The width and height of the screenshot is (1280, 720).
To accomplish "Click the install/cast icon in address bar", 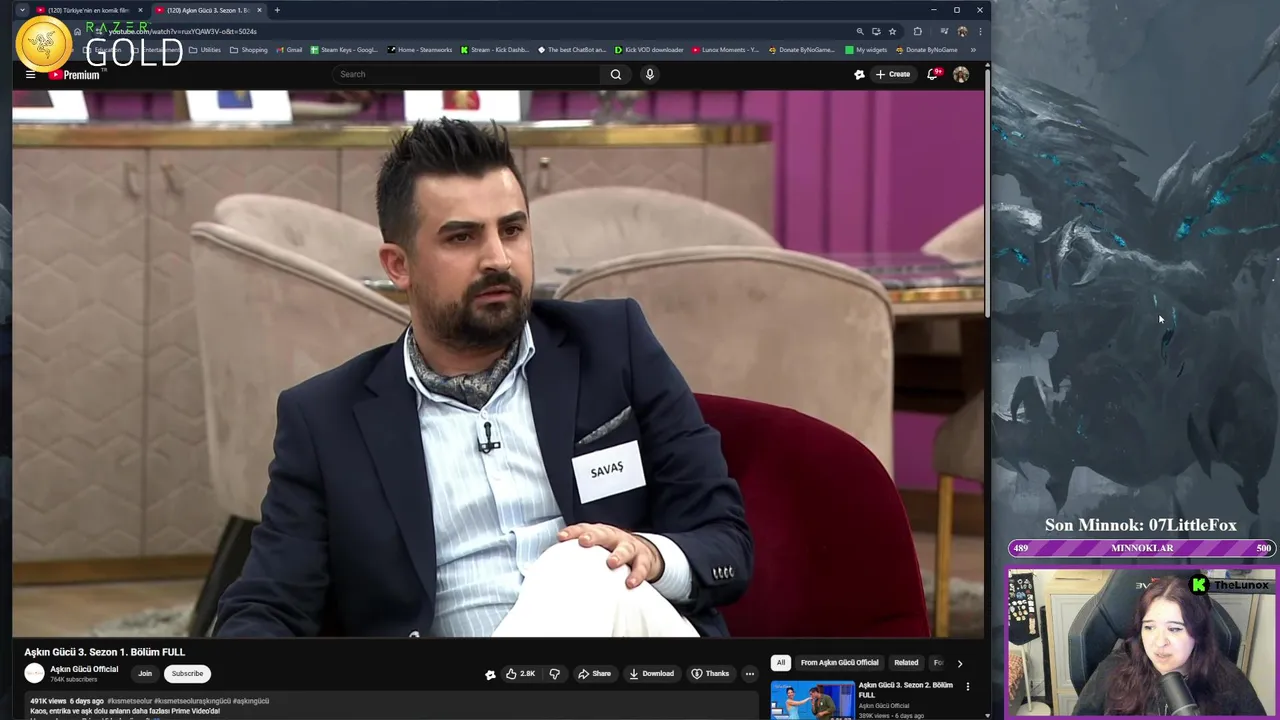I will click(876, 31).
